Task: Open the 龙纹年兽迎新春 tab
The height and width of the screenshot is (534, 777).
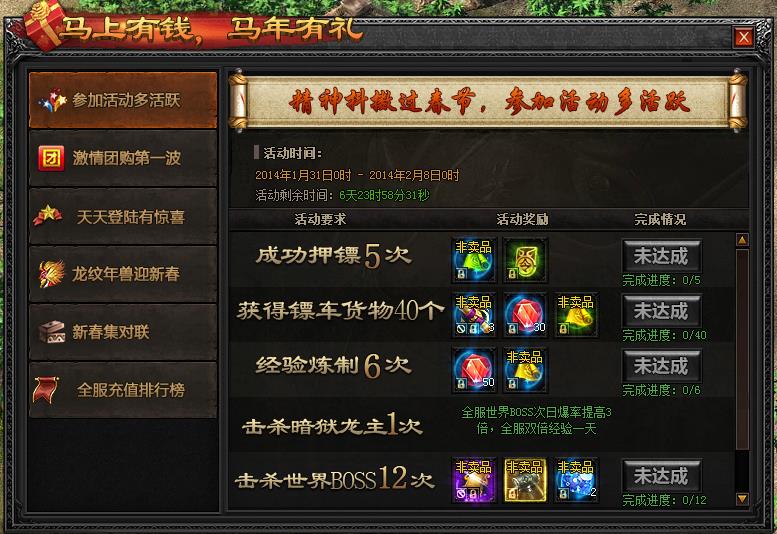Action: point(123,274)
